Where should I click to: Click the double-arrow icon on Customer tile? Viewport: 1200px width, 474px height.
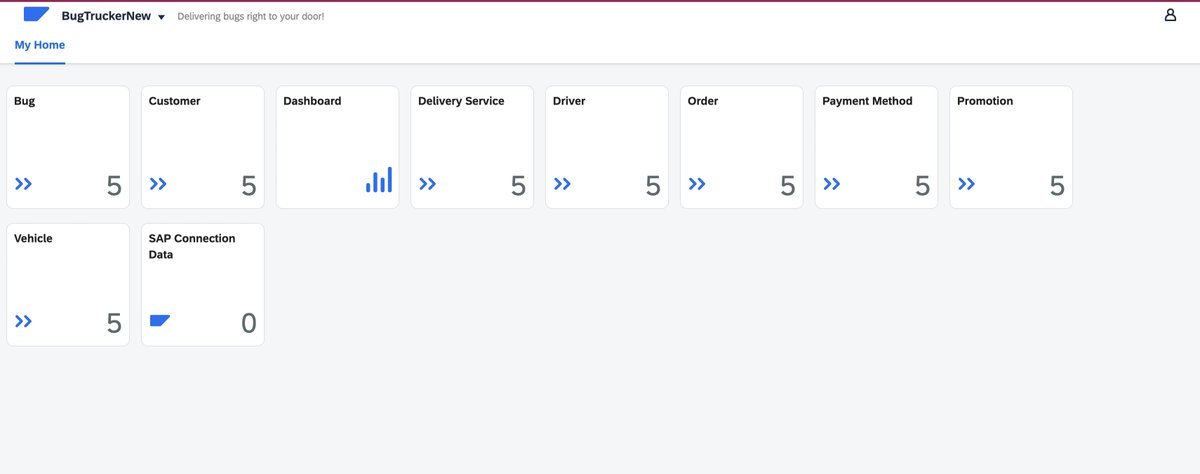click(x=158, y=184)
